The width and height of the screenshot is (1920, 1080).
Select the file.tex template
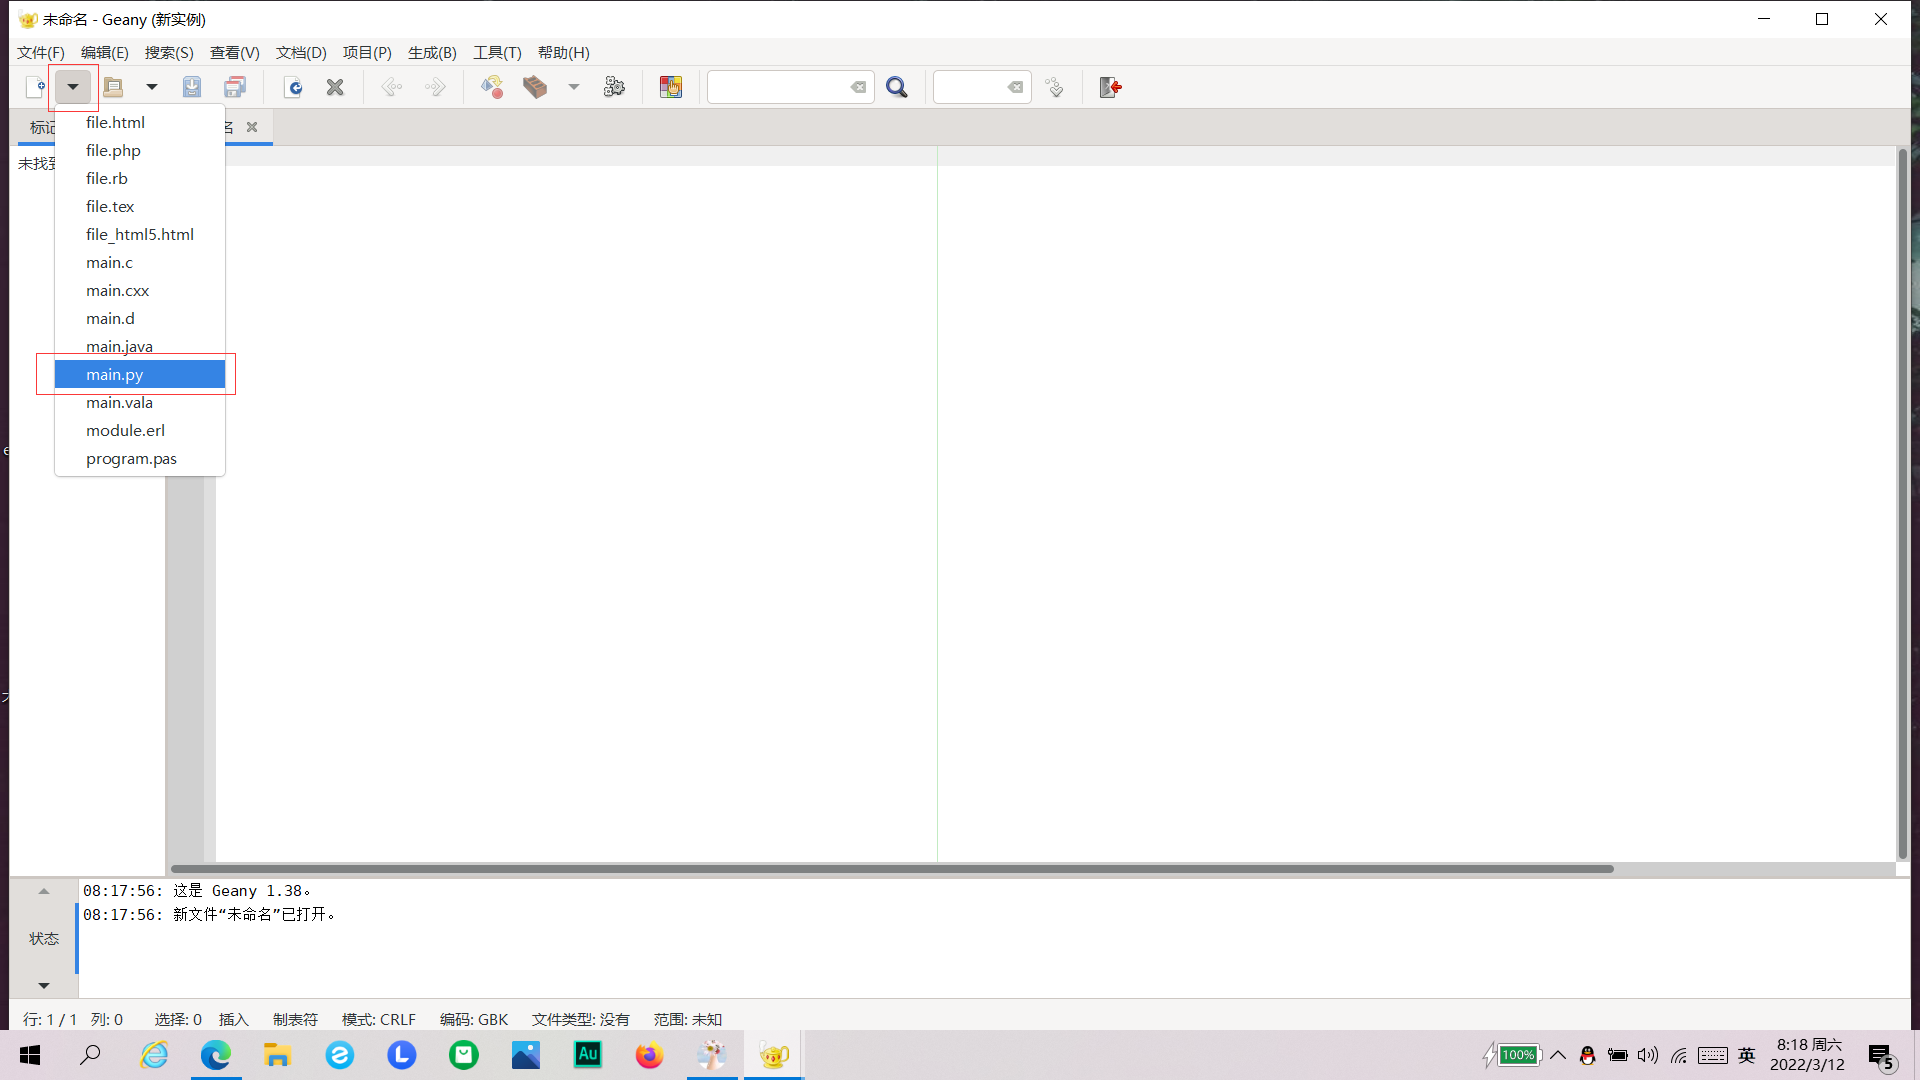pos(140,206)
